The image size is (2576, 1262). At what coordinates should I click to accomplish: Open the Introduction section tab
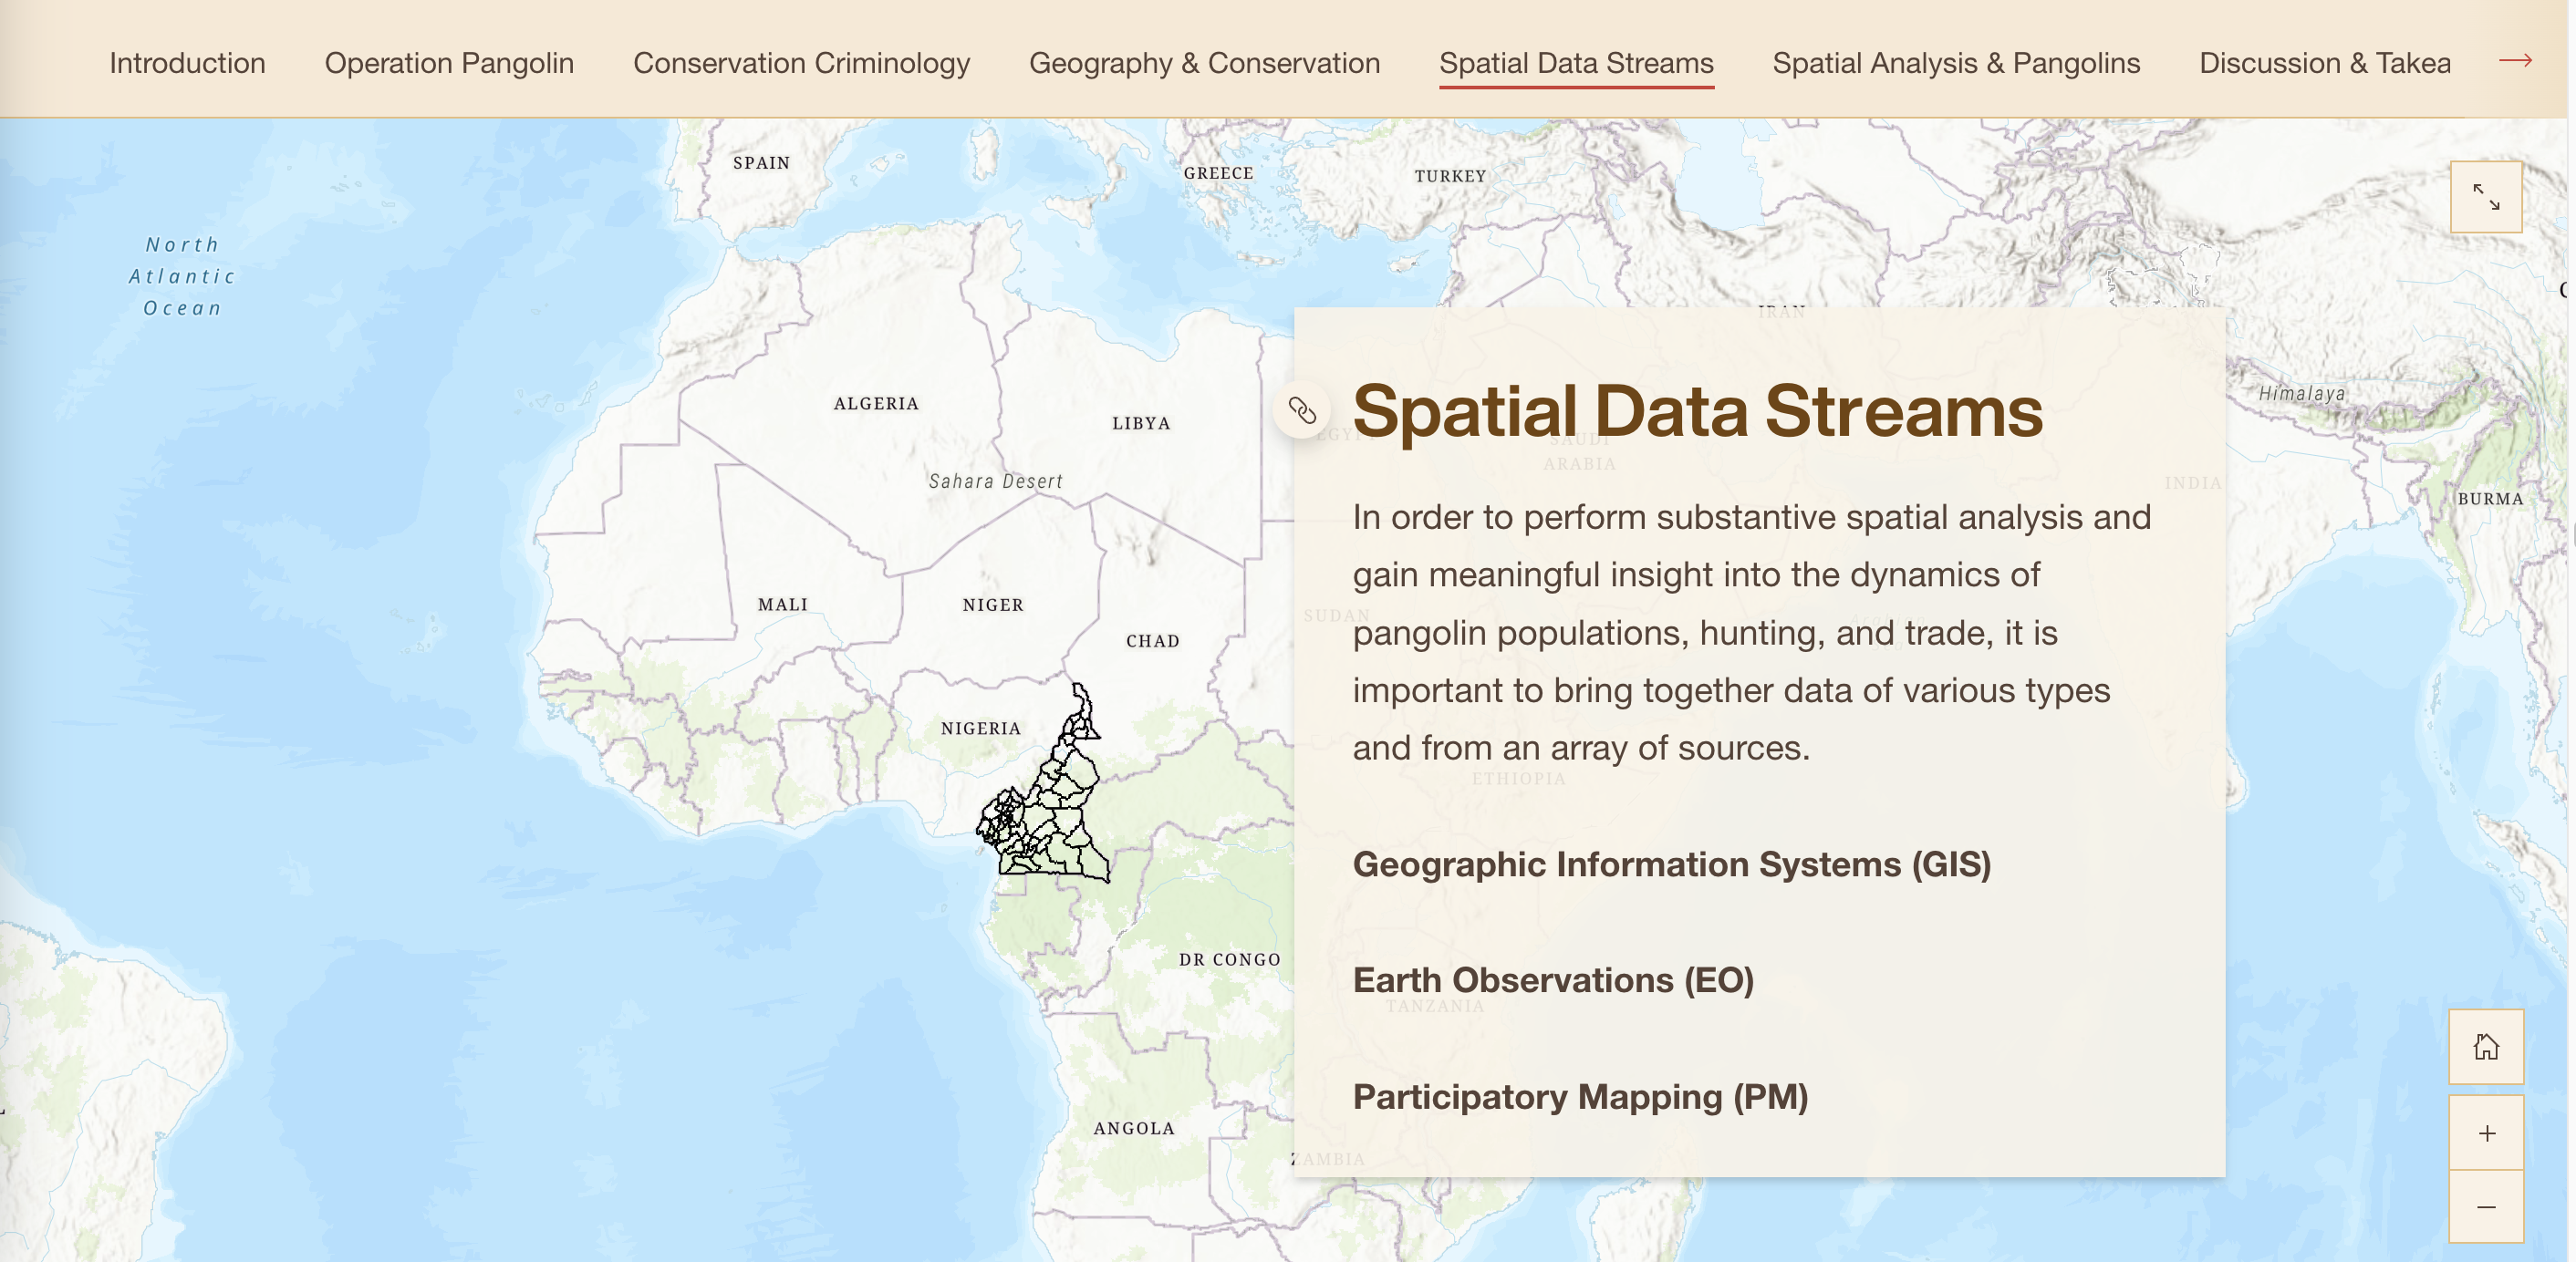(187, 63)
